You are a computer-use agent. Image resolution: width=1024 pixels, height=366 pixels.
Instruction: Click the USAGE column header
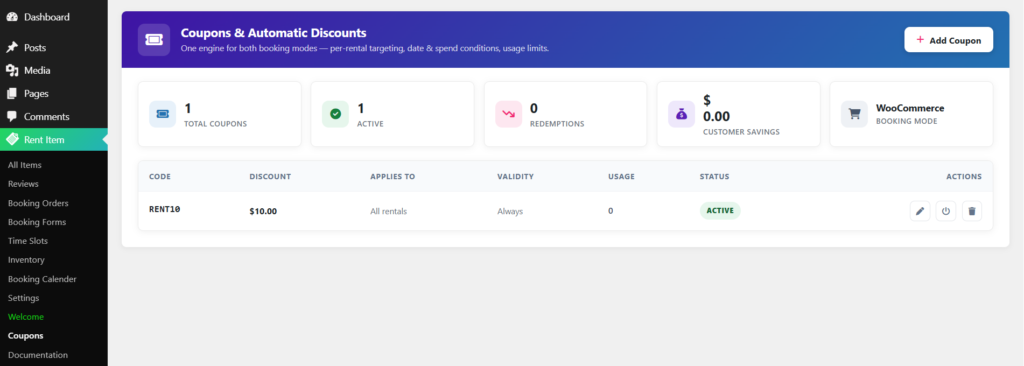[621, 176]
